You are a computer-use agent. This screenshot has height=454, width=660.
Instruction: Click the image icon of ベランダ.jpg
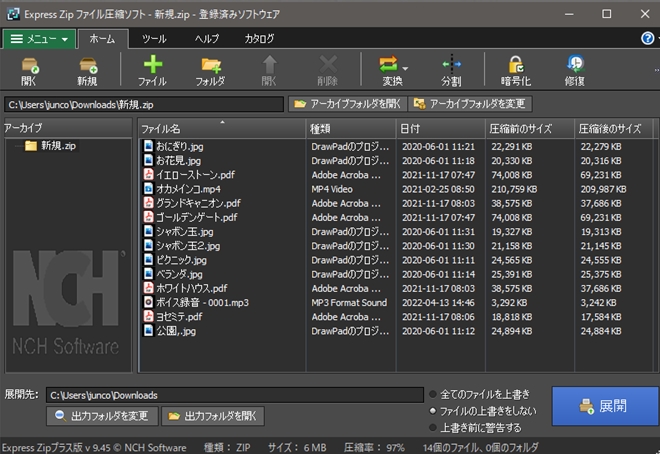148,274
